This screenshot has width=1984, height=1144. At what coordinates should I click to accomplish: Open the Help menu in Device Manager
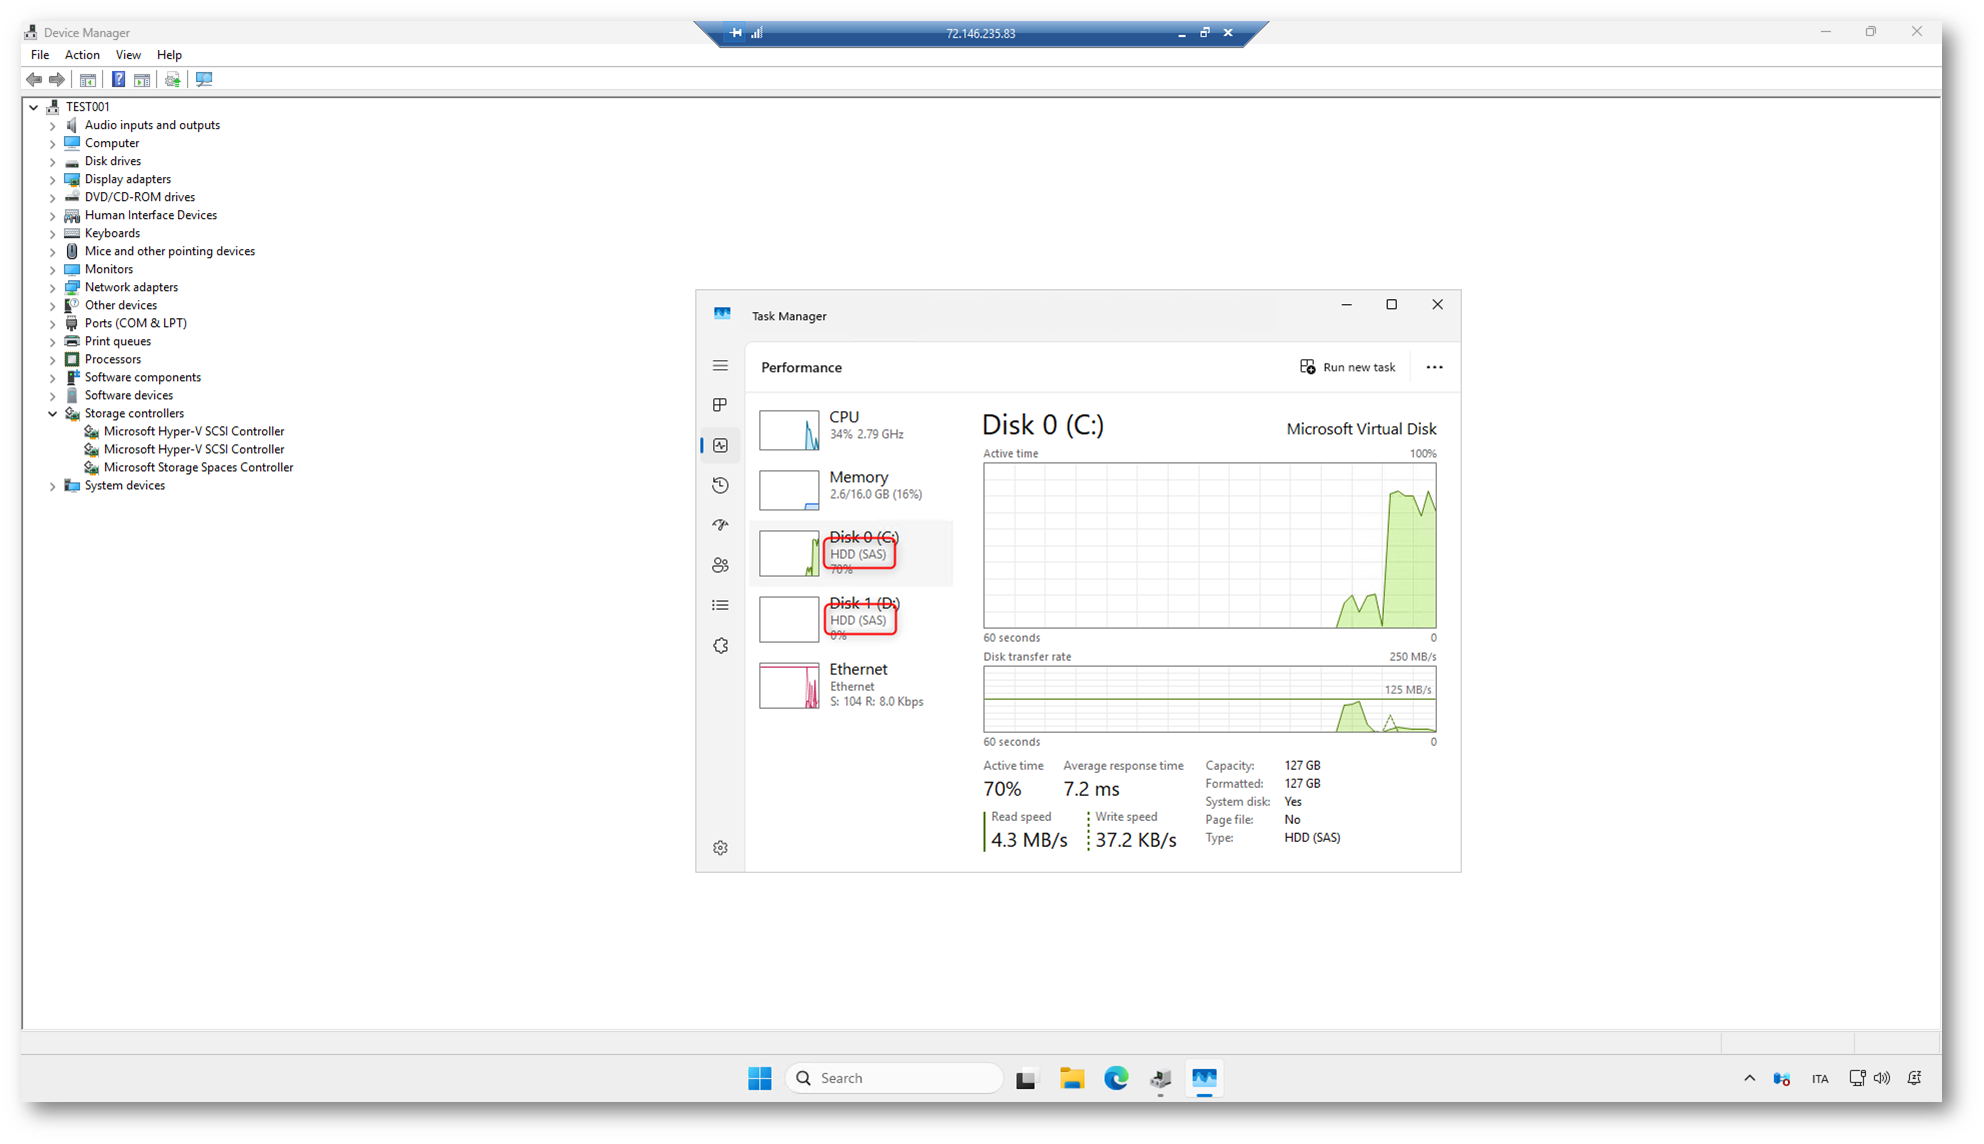coord(169,55)
